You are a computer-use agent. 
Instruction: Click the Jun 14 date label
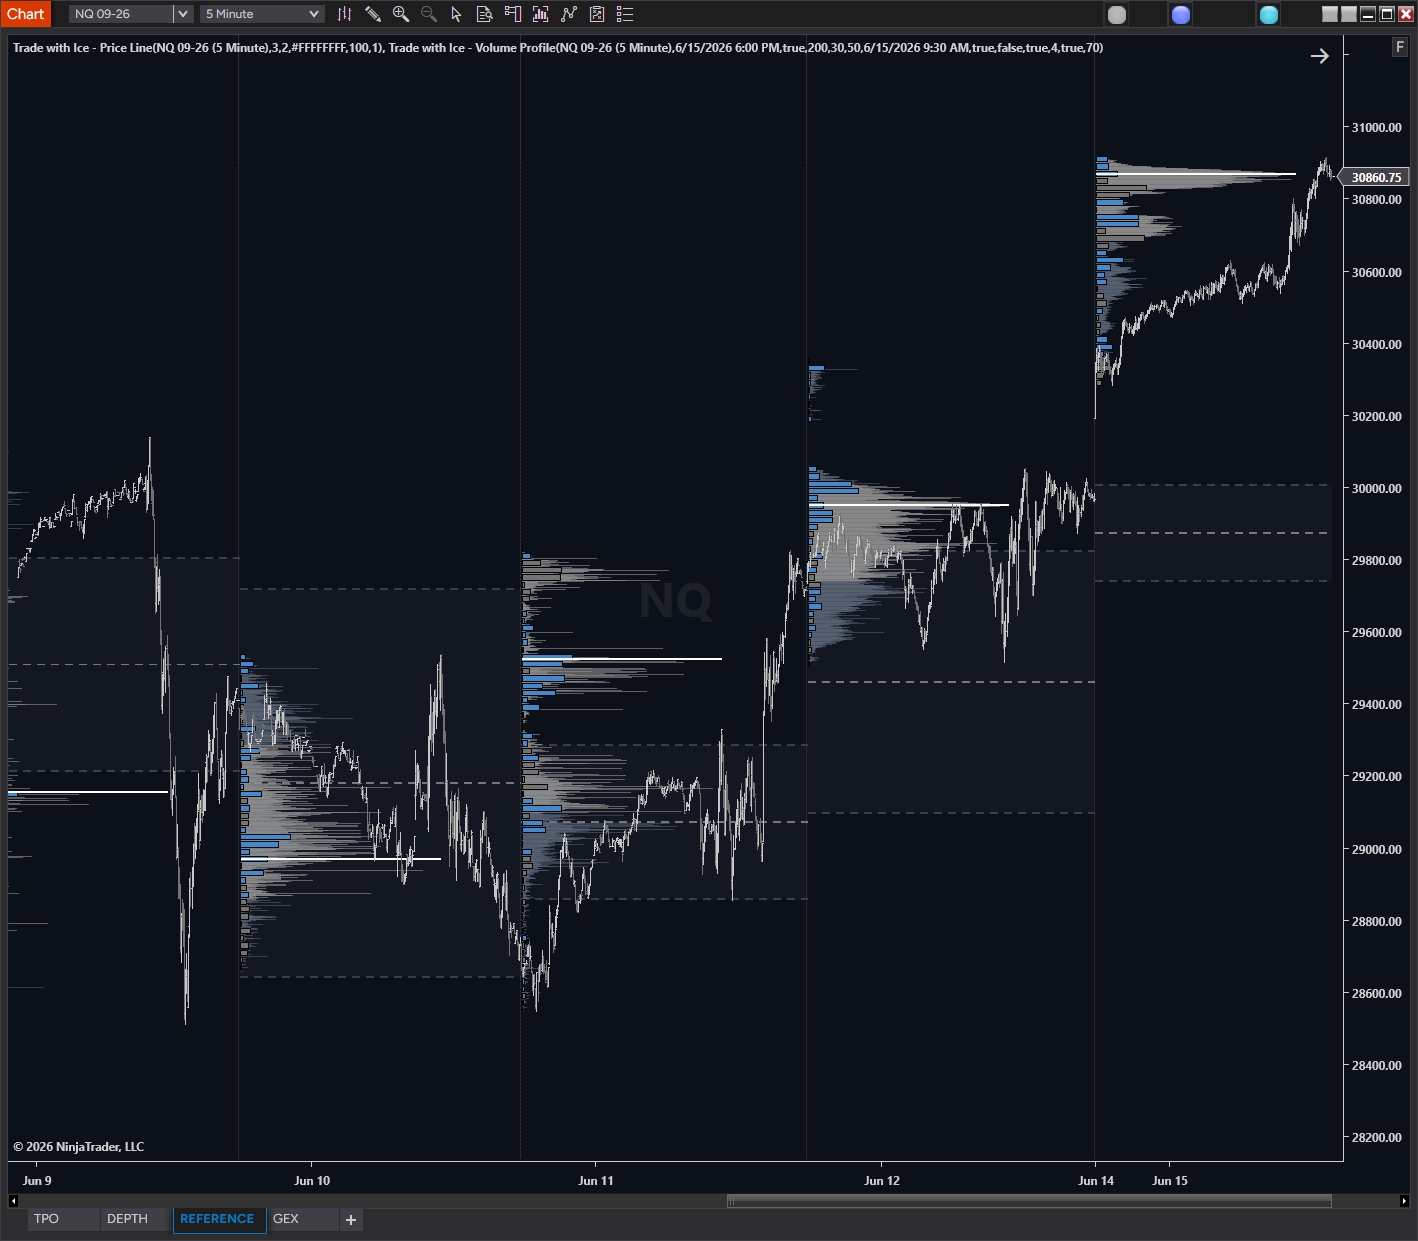tap(1096, 1181)
